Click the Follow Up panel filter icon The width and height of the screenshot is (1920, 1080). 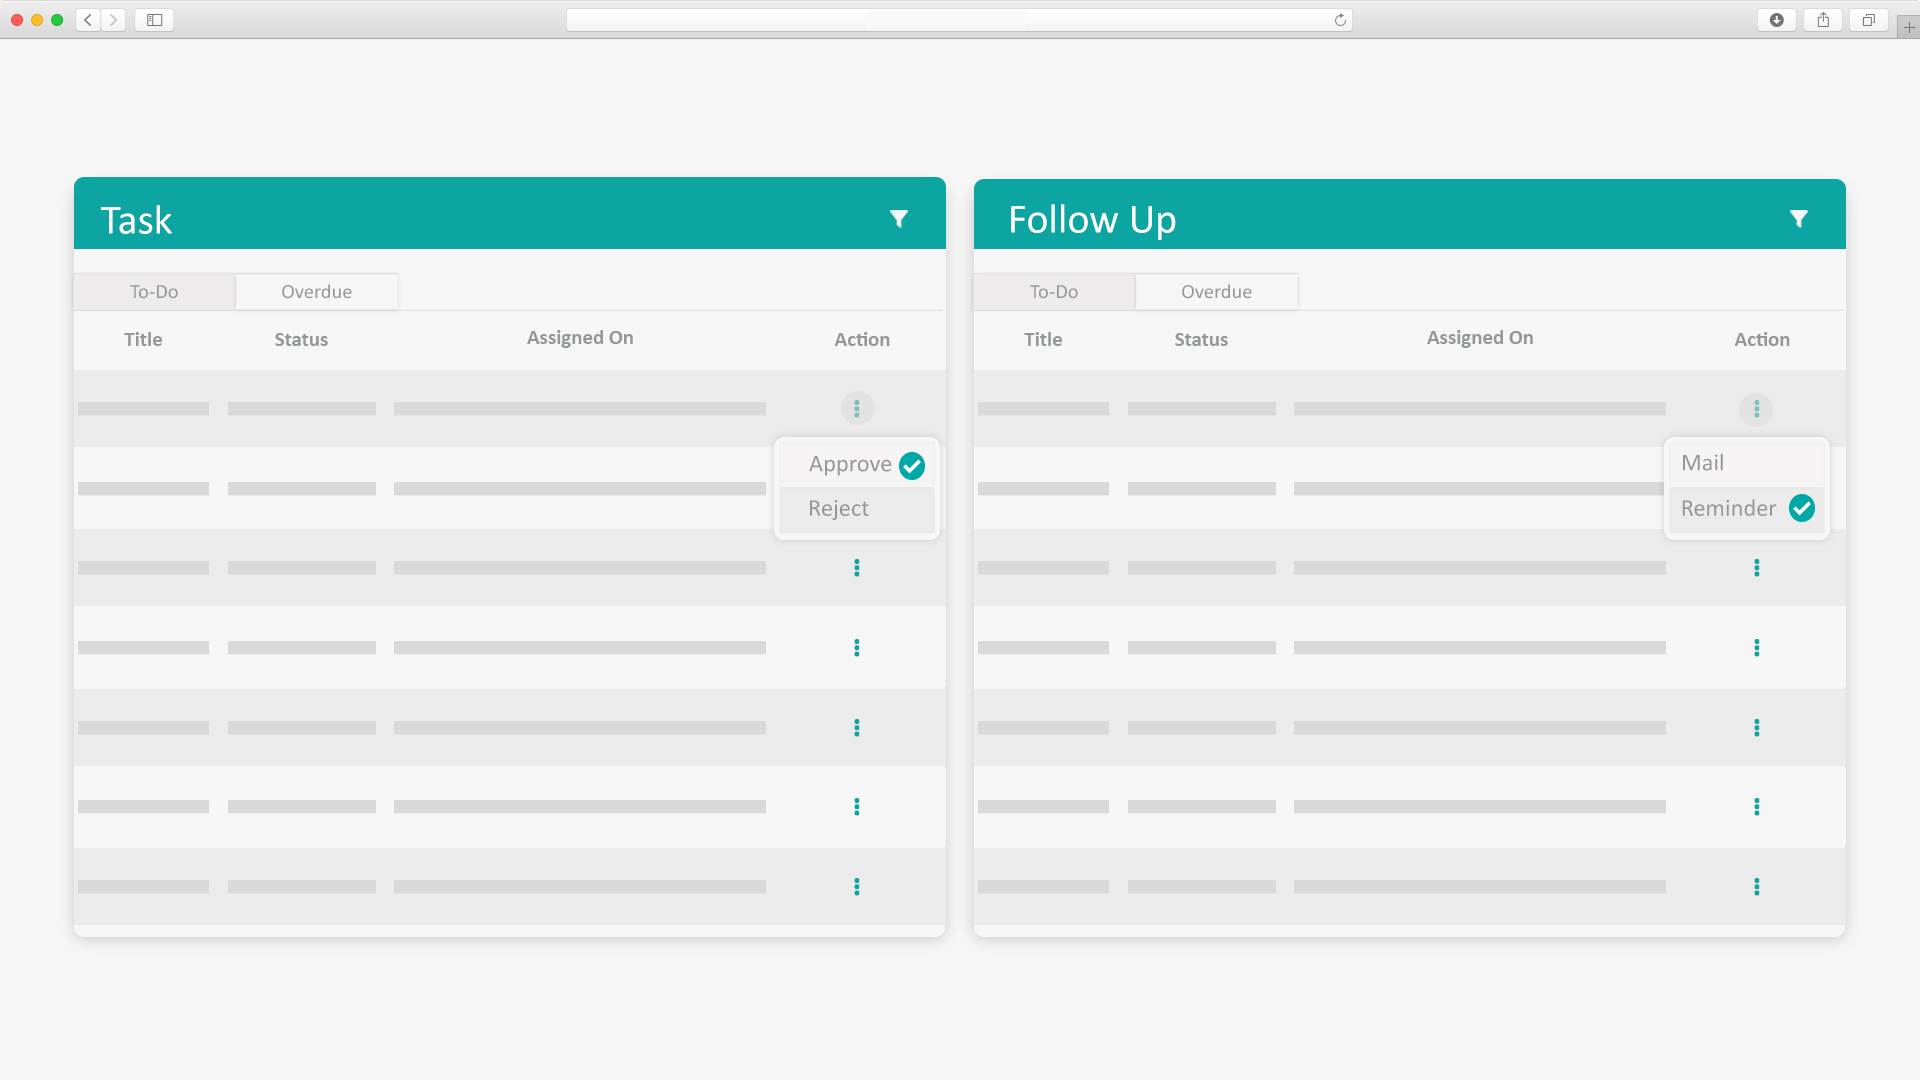[x=1798, y=219]
